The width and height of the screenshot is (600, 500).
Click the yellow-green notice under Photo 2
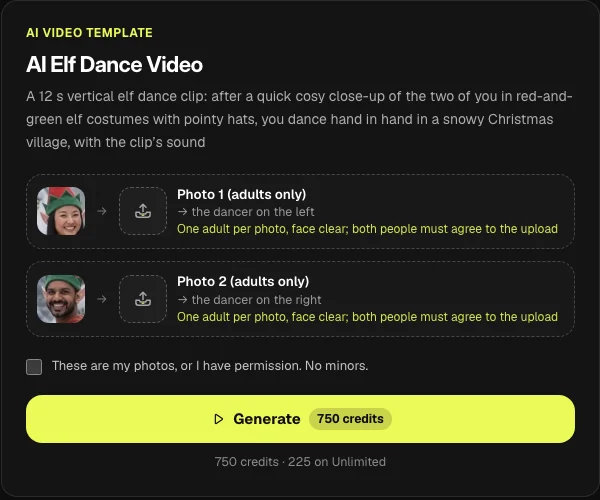click(367, 317)
